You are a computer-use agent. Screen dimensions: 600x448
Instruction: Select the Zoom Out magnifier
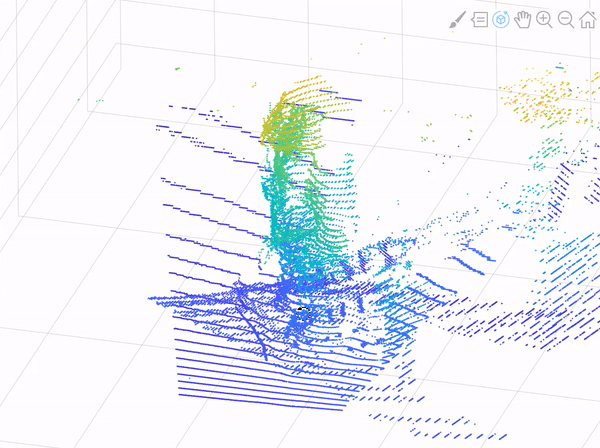566,20
